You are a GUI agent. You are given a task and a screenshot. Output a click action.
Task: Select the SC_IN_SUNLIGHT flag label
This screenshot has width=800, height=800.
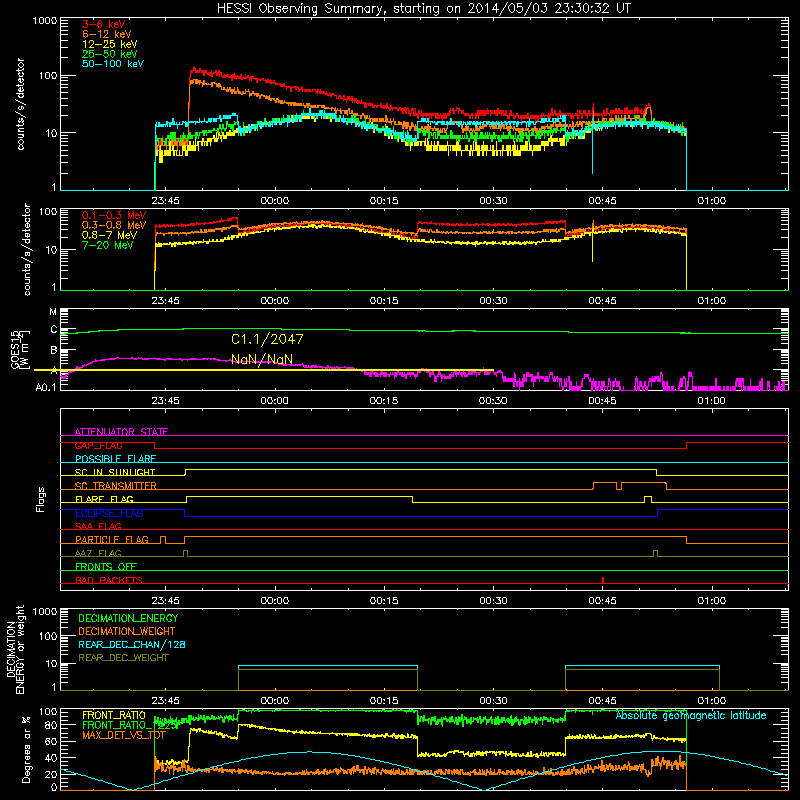point(115,472)
